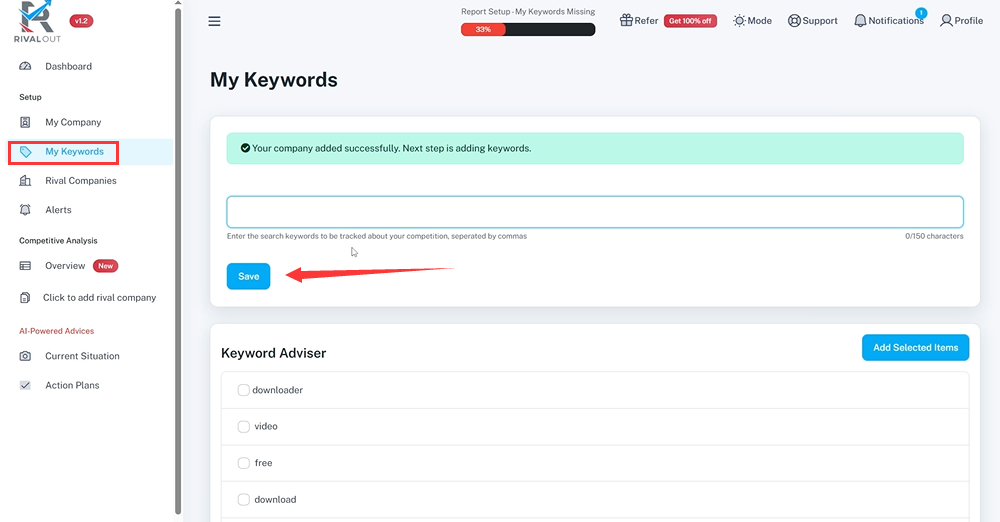This screenshot has width=1000, height=522.
Task: Click the Support link text
Action: [820, 20]
